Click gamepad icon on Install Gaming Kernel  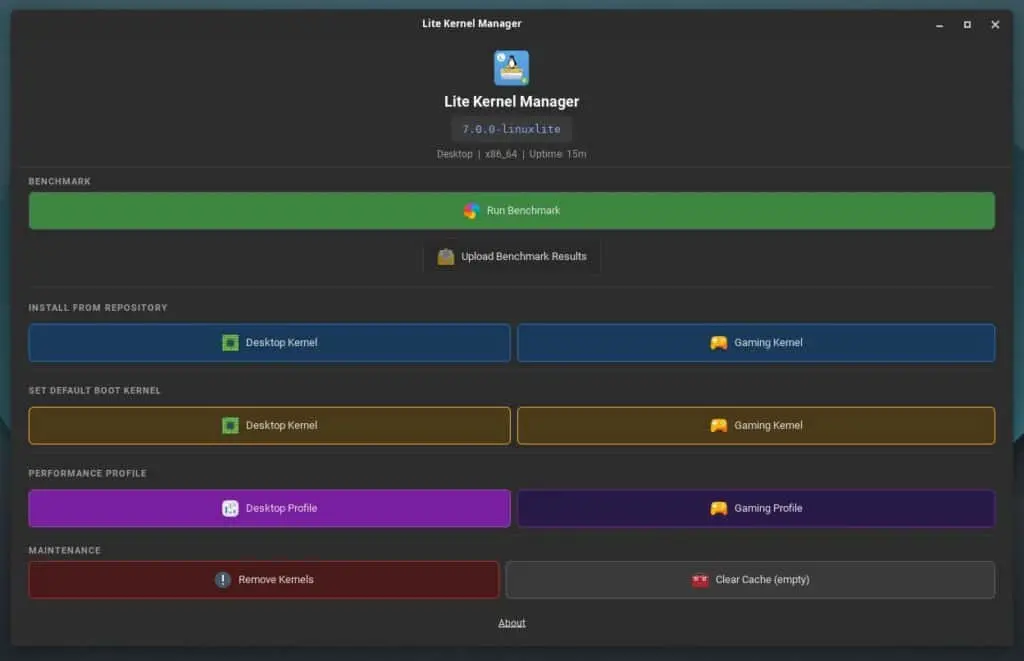(718, 343)
